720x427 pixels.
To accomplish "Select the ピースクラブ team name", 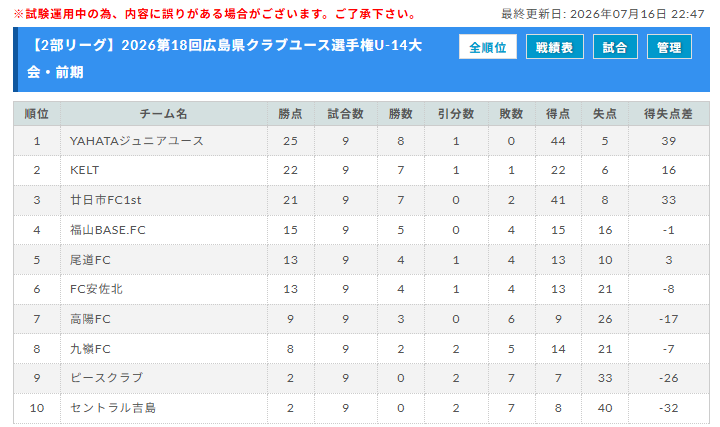I will [x=107, y=378].
